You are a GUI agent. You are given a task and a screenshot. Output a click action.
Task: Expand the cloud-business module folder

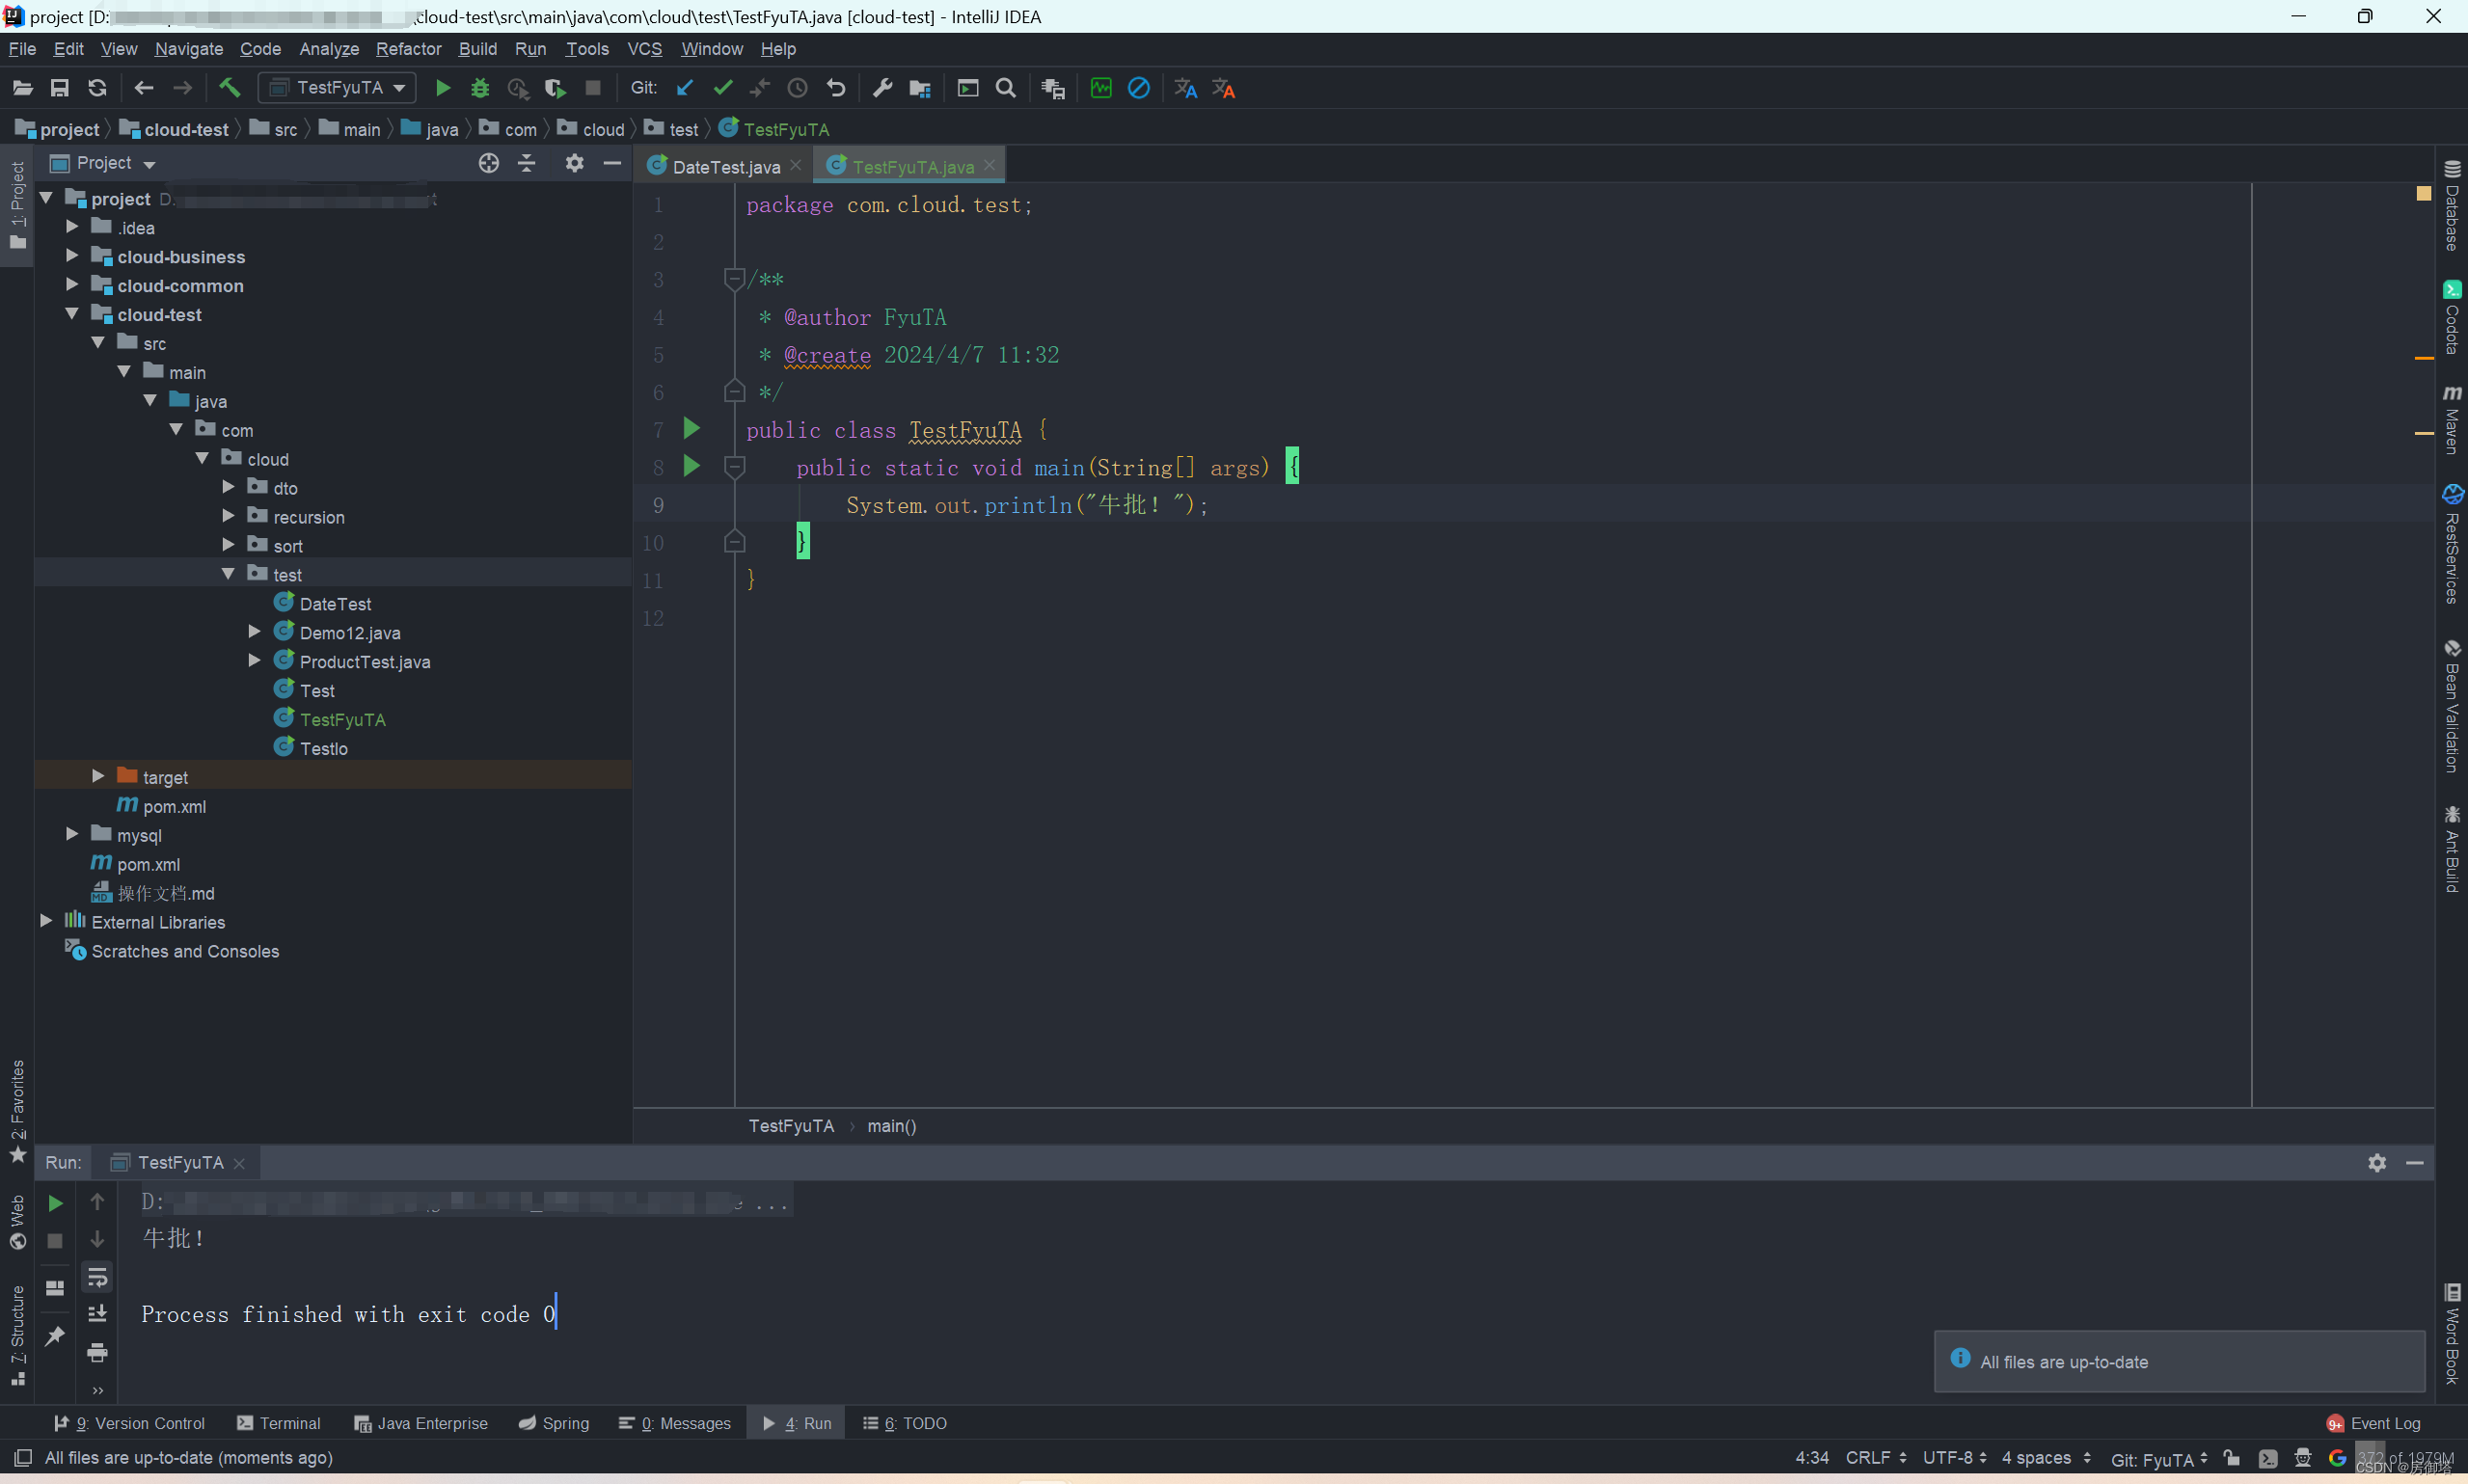(72, 256)
